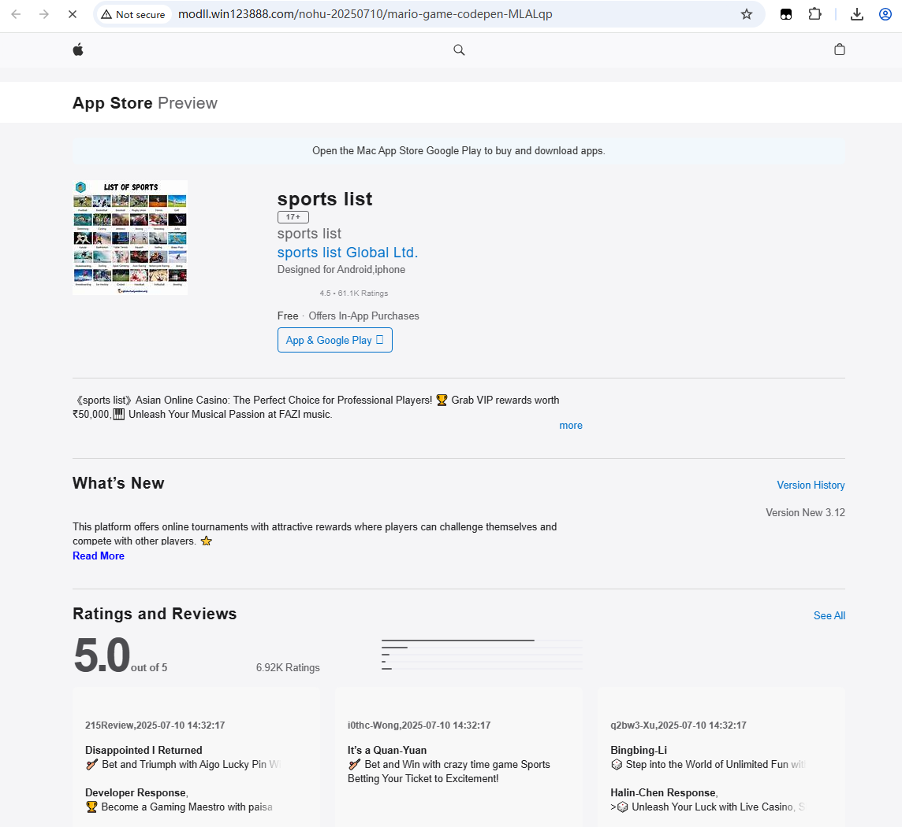Open the It's a Quan-Yuan review card
The image size is (902, 828).
coord(459,757)
